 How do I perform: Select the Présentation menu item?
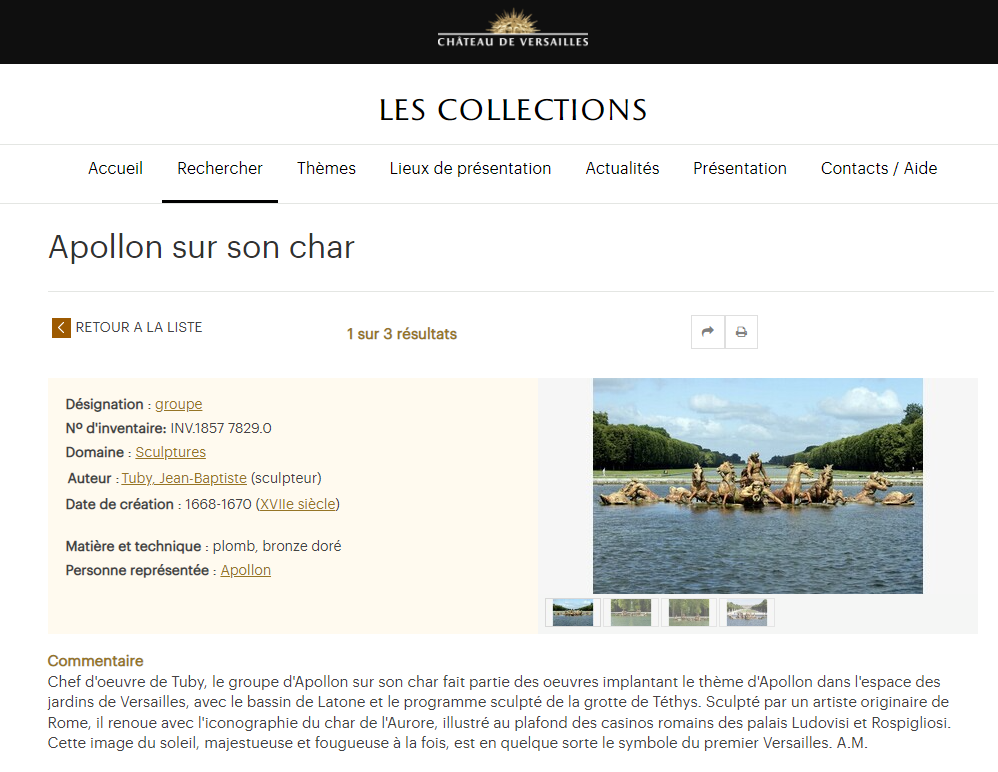(x=740, y=168)
